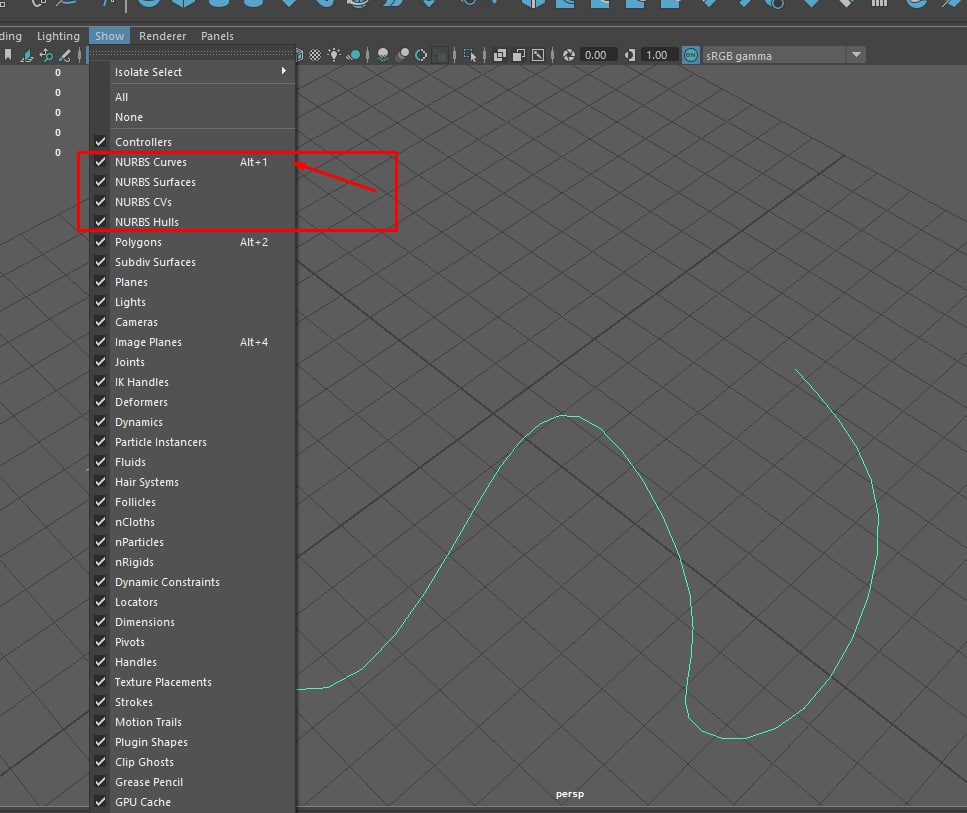The width and height of the screenshot is (967, 813).
Task: Click the exposure aperture icon
Action: (x=569, y=56)
